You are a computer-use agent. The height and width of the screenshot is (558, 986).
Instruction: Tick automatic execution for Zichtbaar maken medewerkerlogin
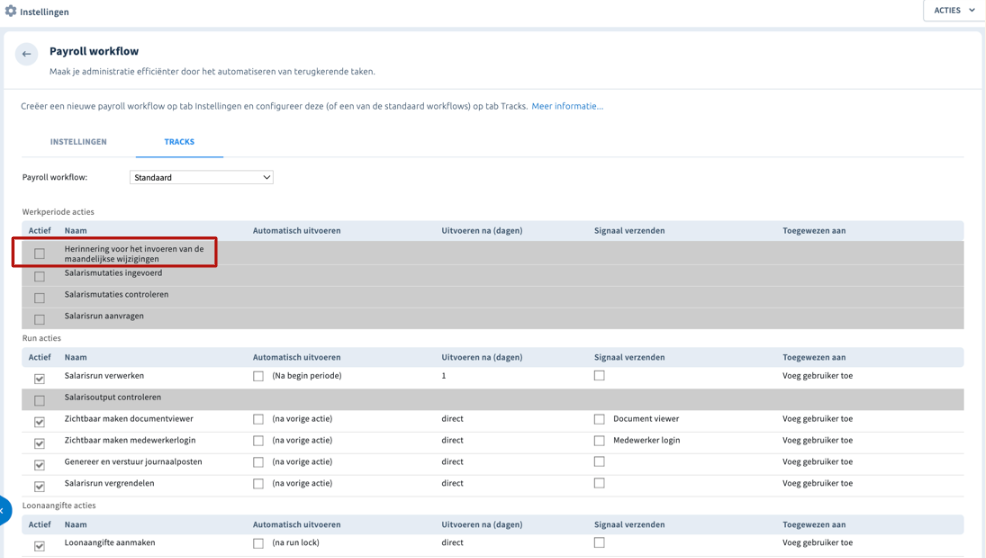click(258, 441)
